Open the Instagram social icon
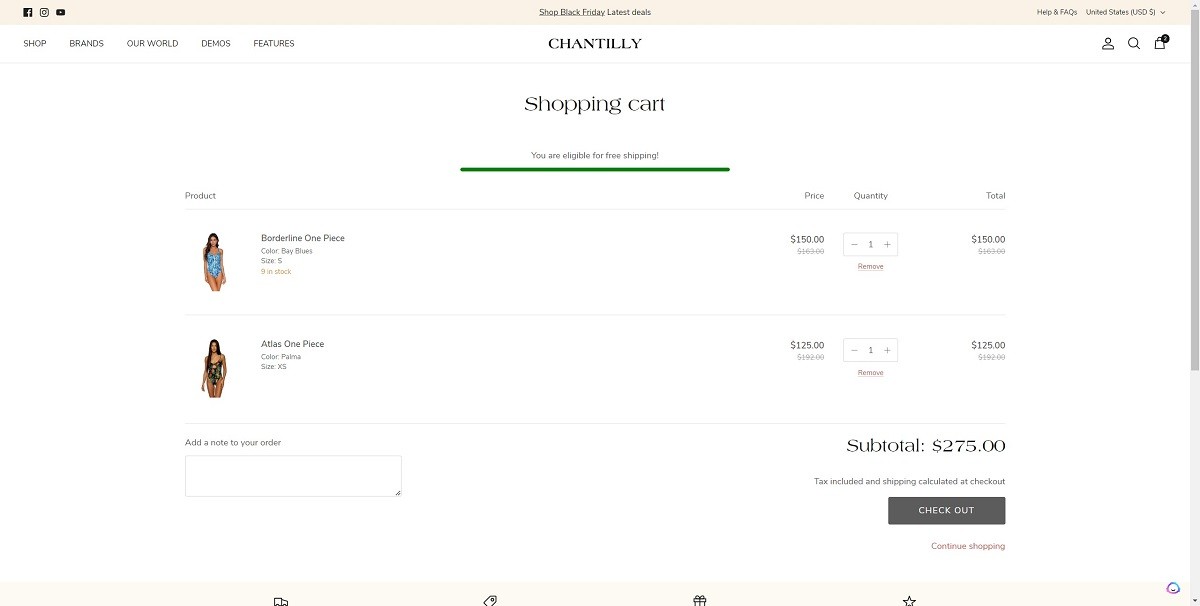 [x=44, y=12]
